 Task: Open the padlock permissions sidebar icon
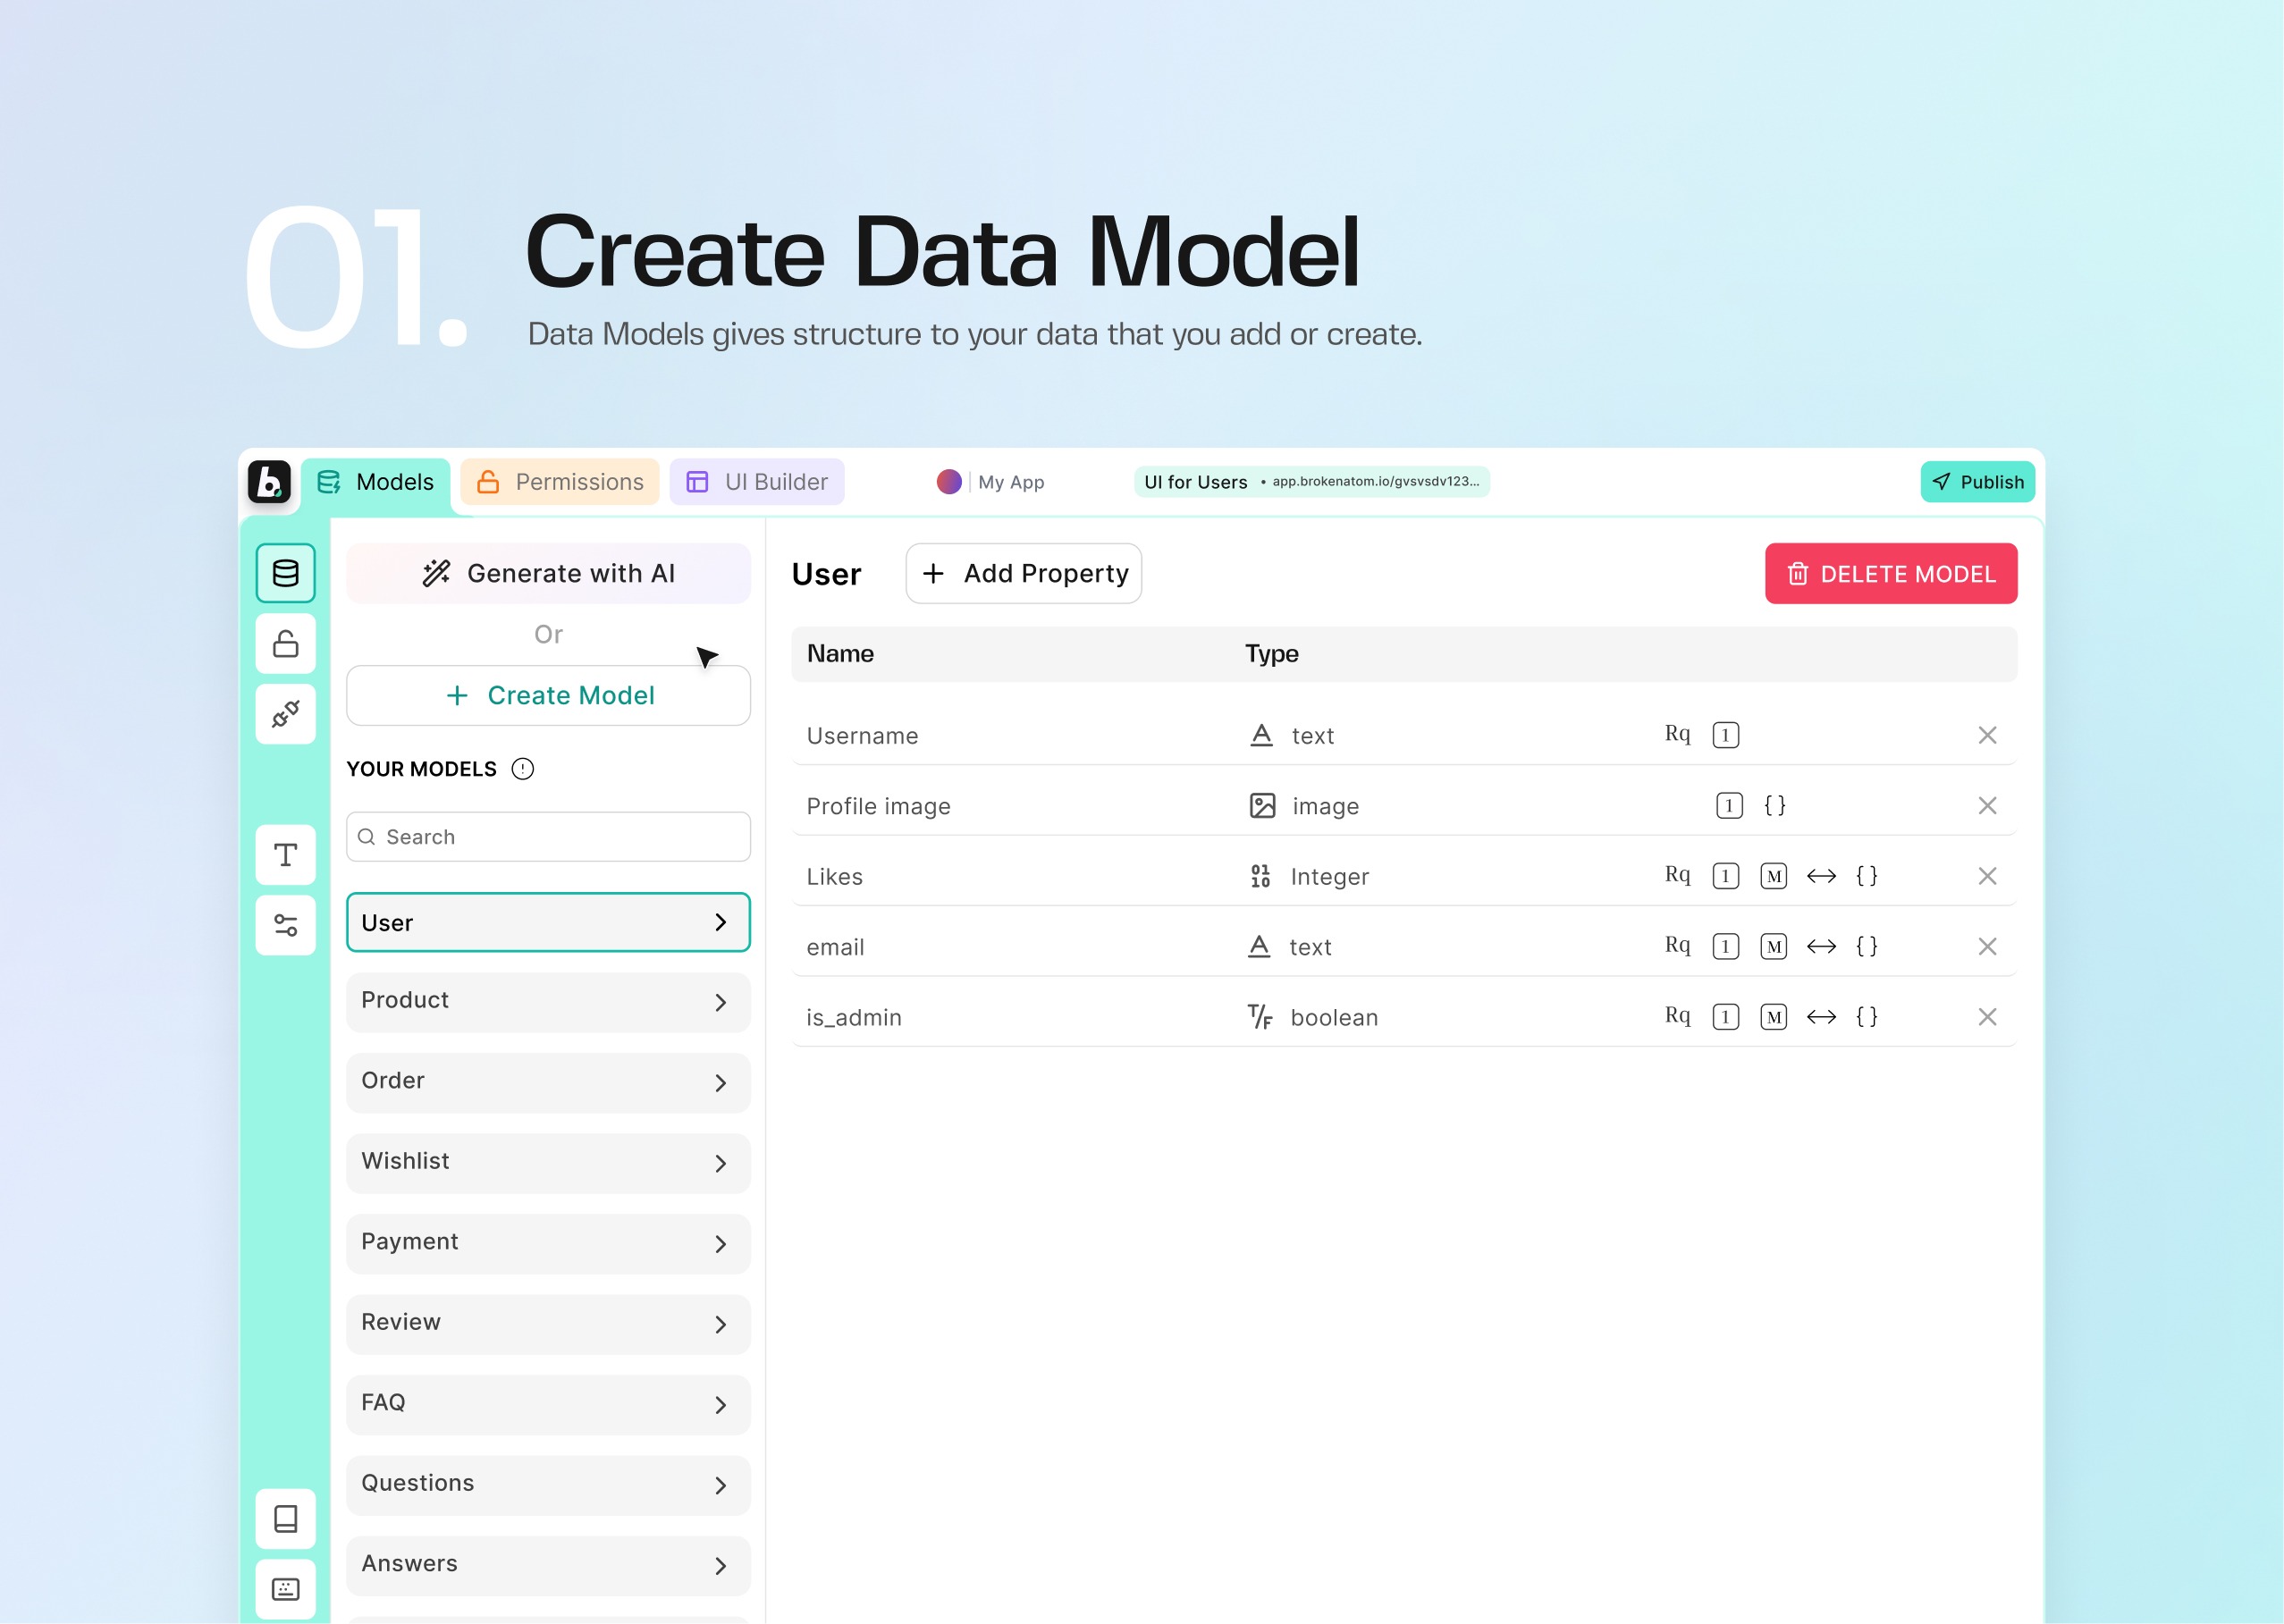pyautogui.click(x=285, y=643)
